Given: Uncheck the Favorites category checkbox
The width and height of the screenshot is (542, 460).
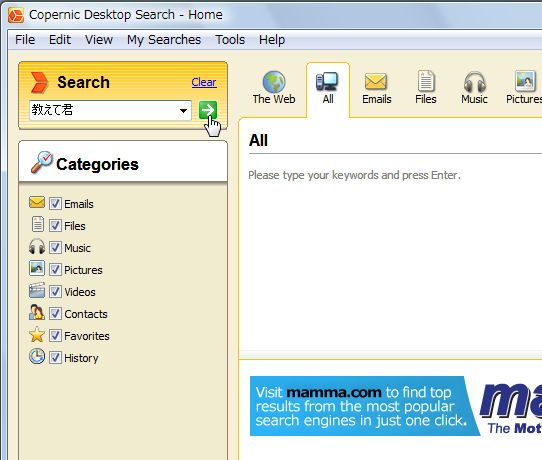Looking at the screenshot, I should [55, 336].
